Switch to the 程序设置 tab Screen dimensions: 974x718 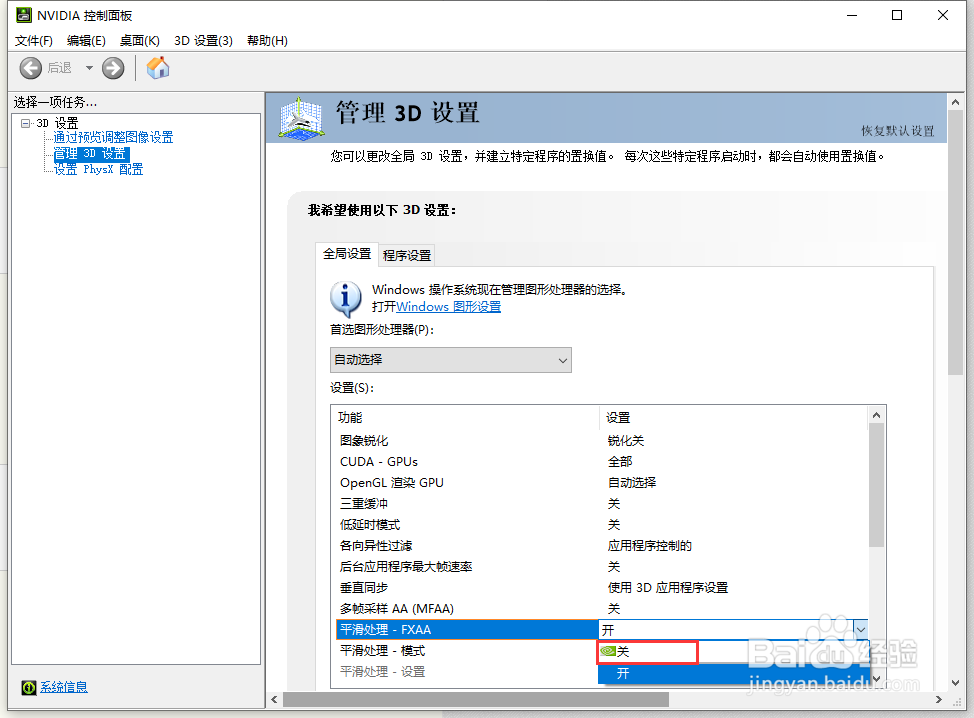pos(407,255)
